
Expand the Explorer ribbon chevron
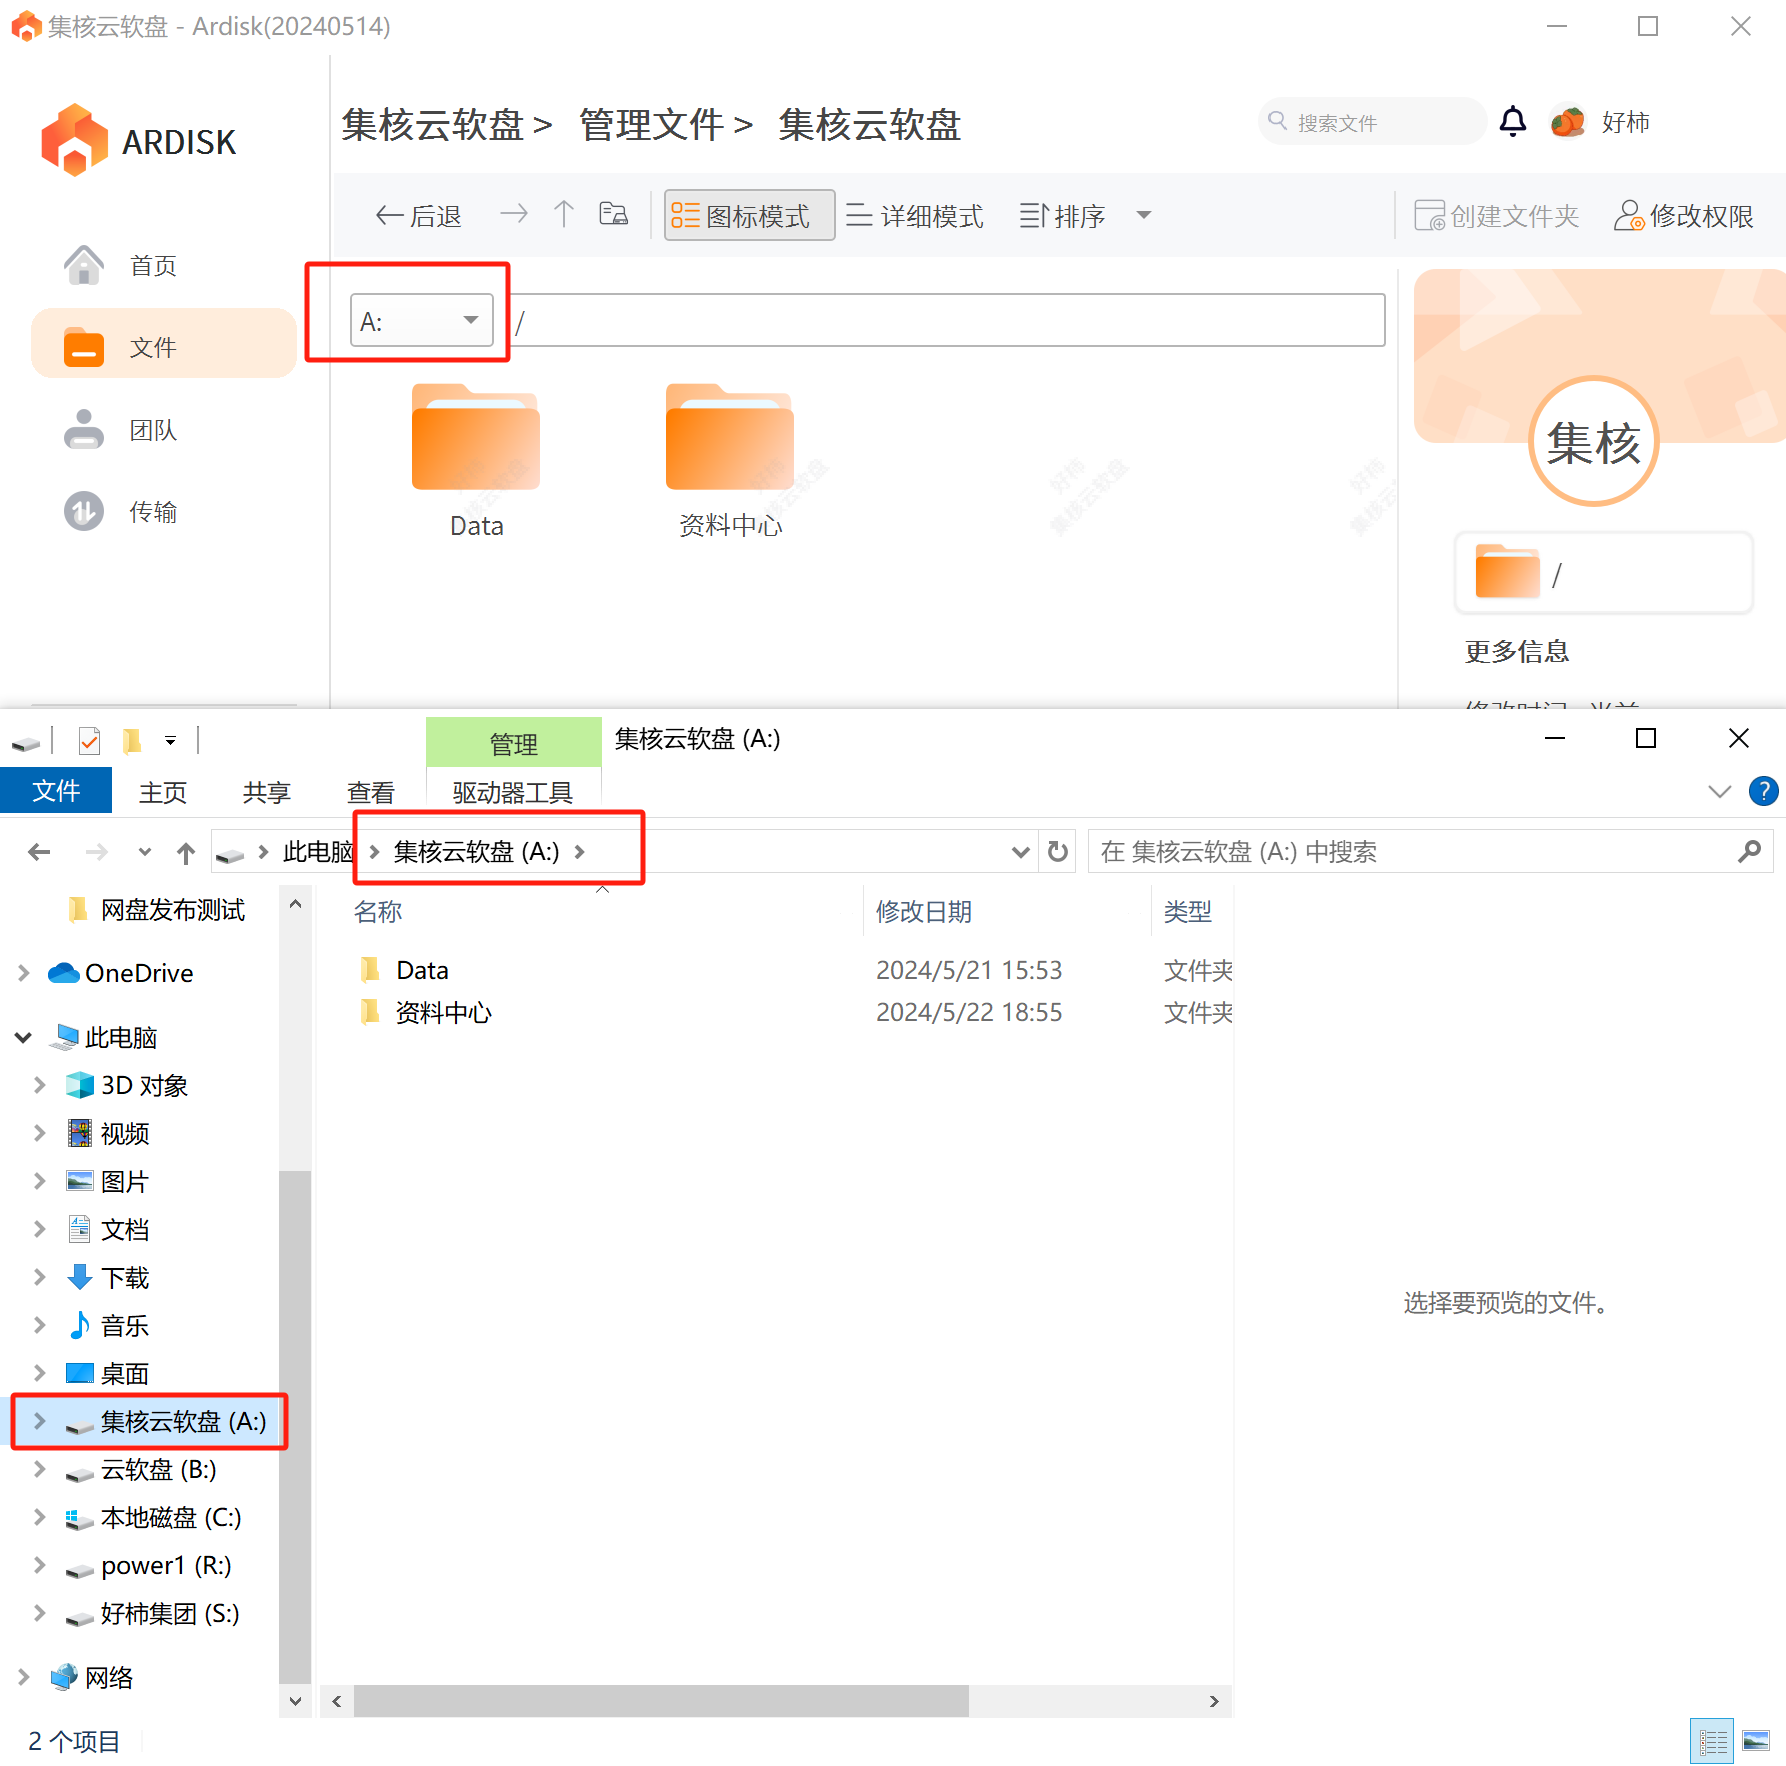pos(1720,792)
